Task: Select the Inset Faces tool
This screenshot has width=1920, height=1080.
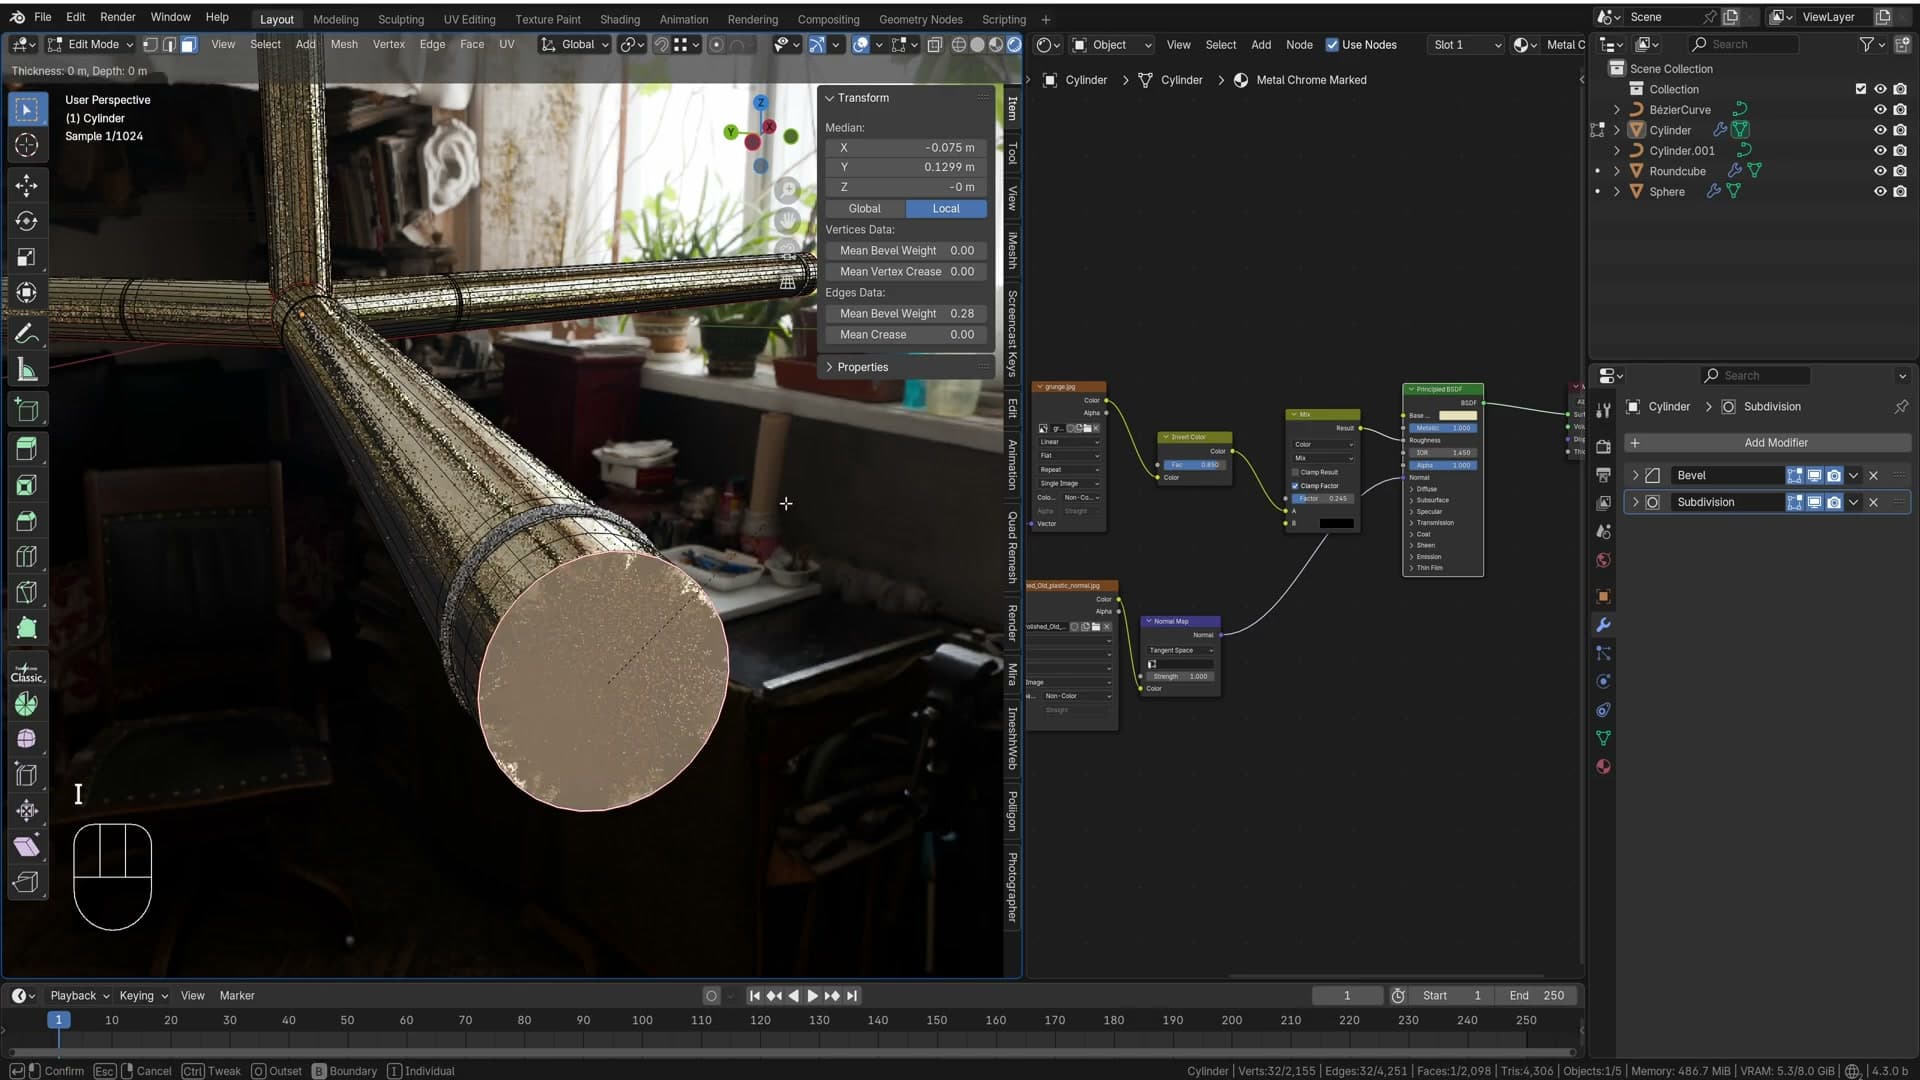Action: [x=27, y=485]
